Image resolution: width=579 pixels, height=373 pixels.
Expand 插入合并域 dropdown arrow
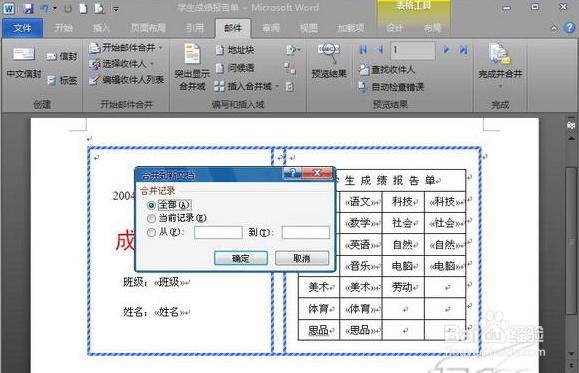pyautogui.click(x=277, y=87)
